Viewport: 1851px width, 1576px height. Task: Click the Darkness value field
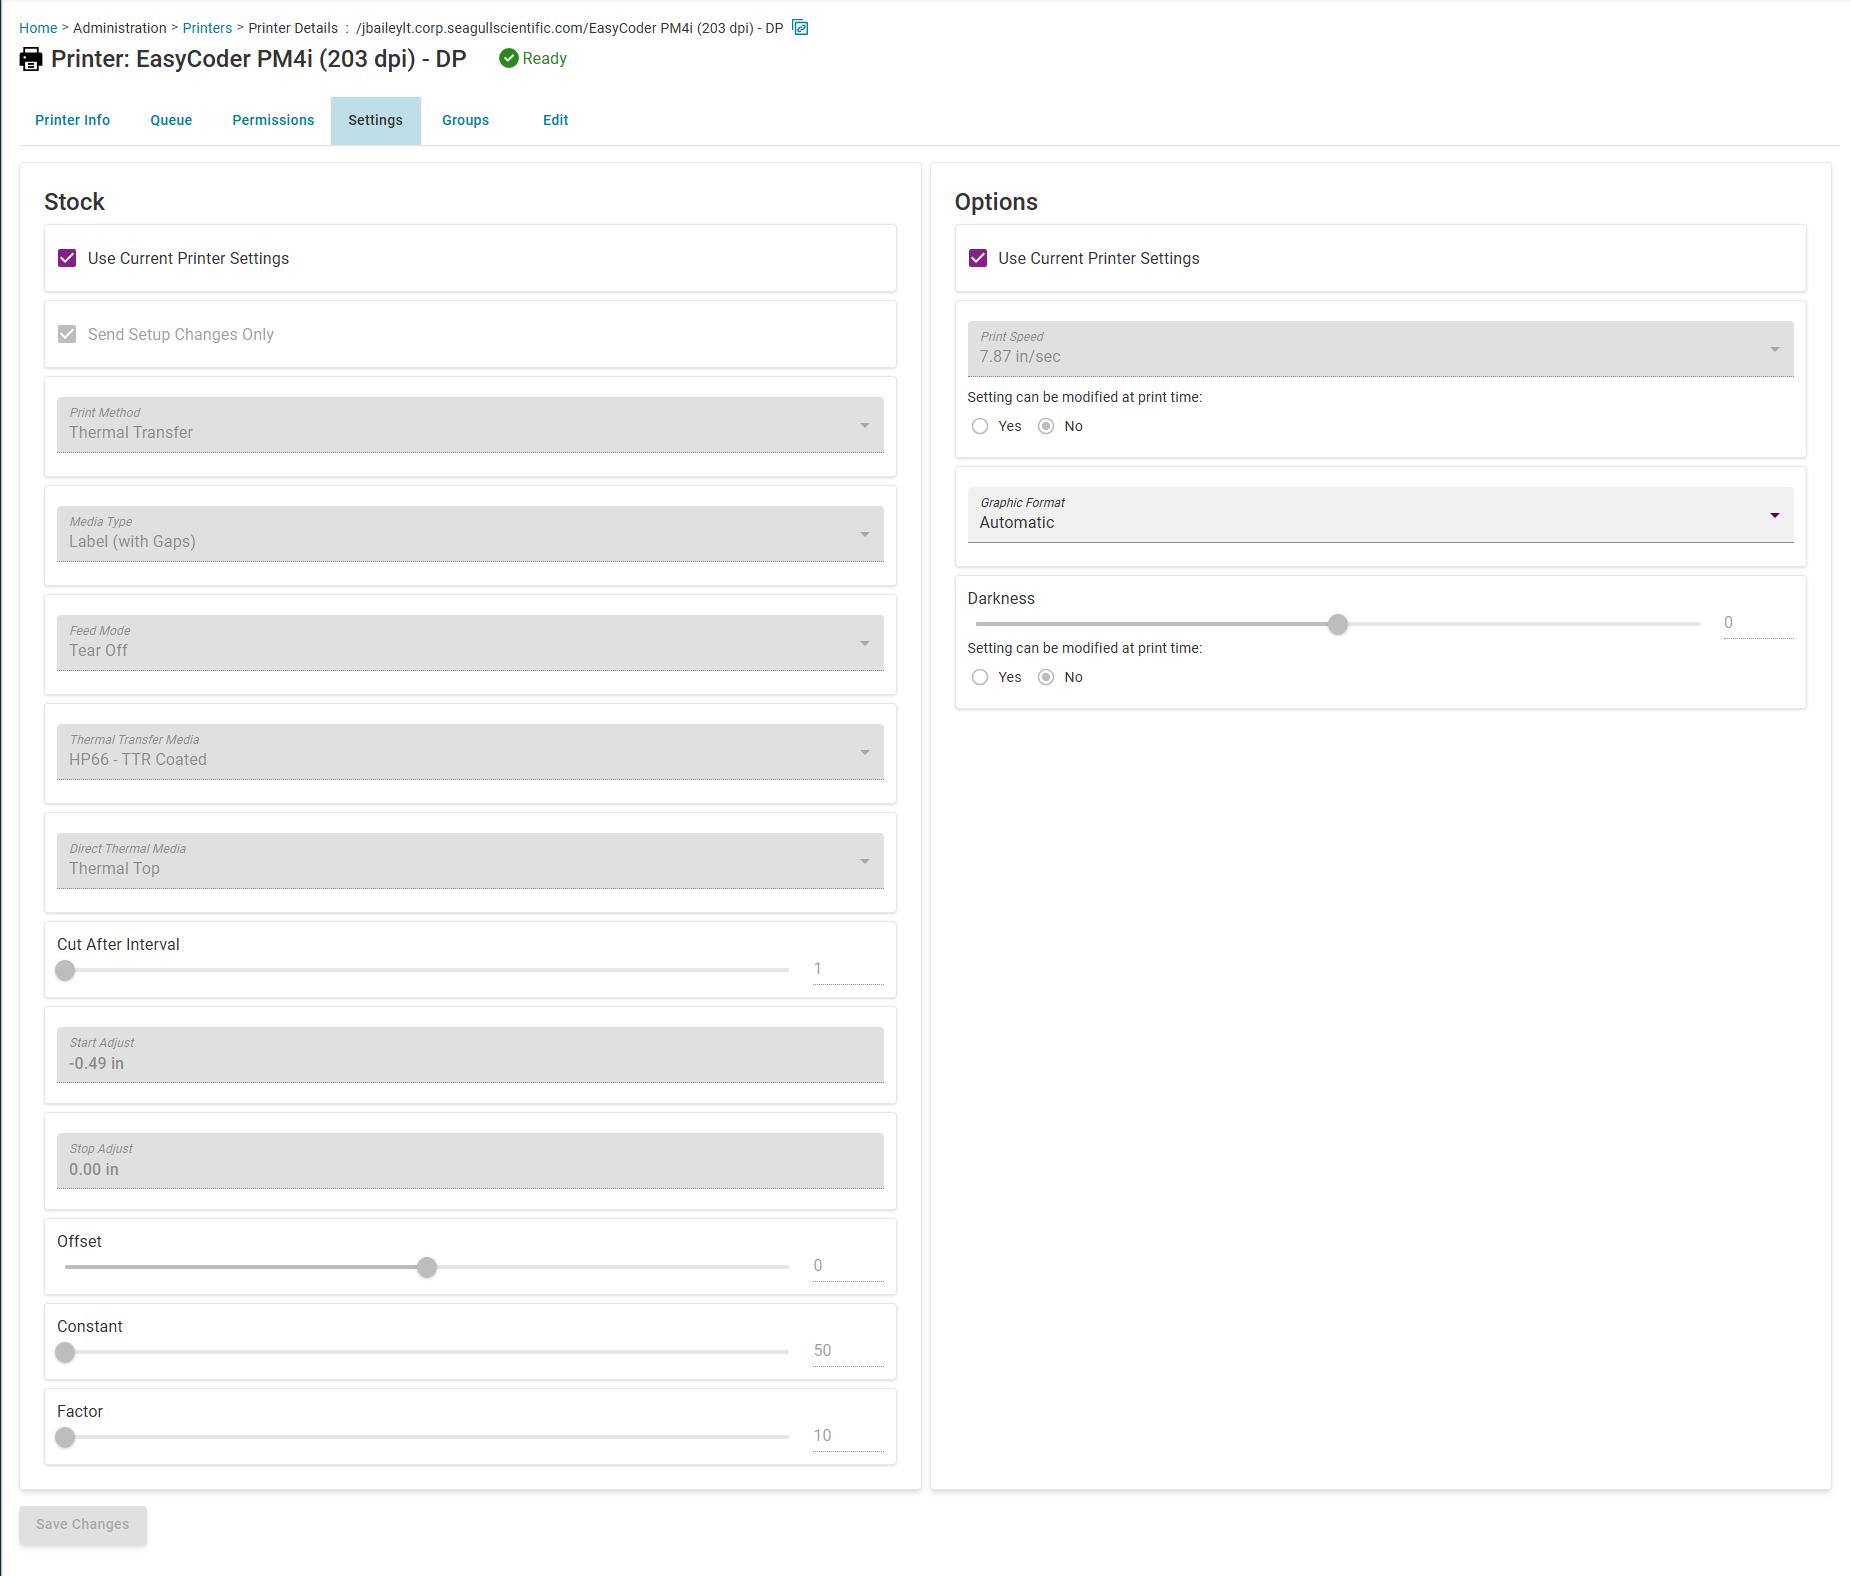[1758, 623]
